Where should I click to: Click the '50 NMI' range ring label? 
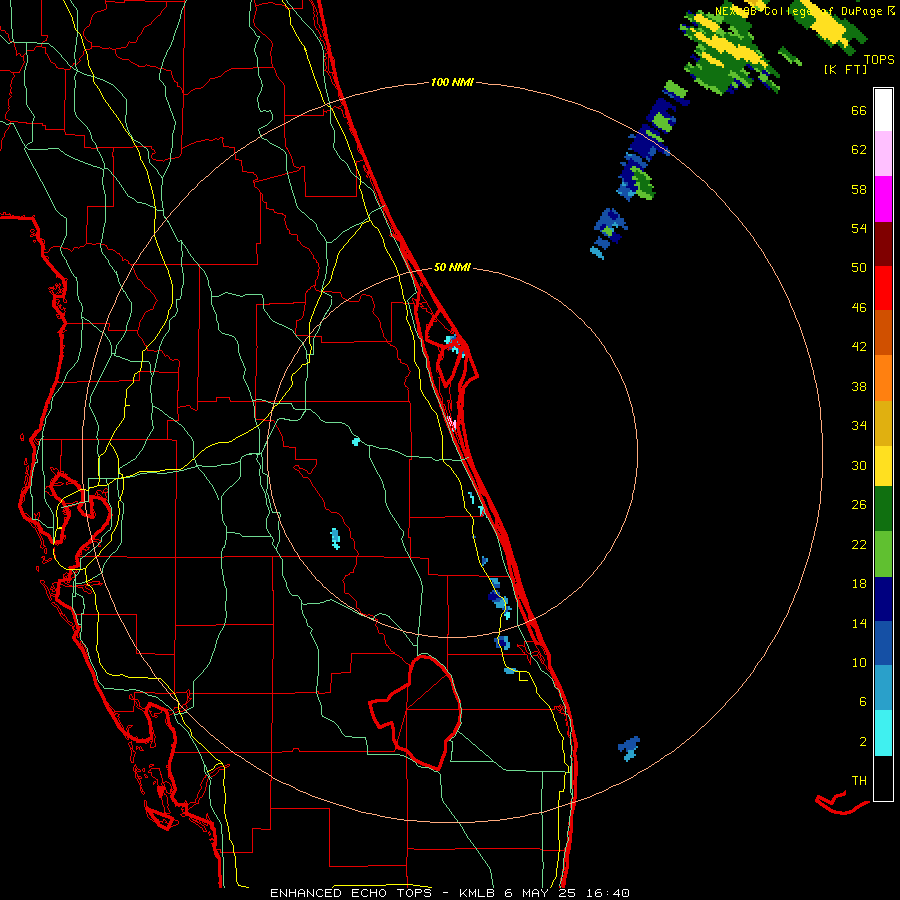click(x=452, y=267)
